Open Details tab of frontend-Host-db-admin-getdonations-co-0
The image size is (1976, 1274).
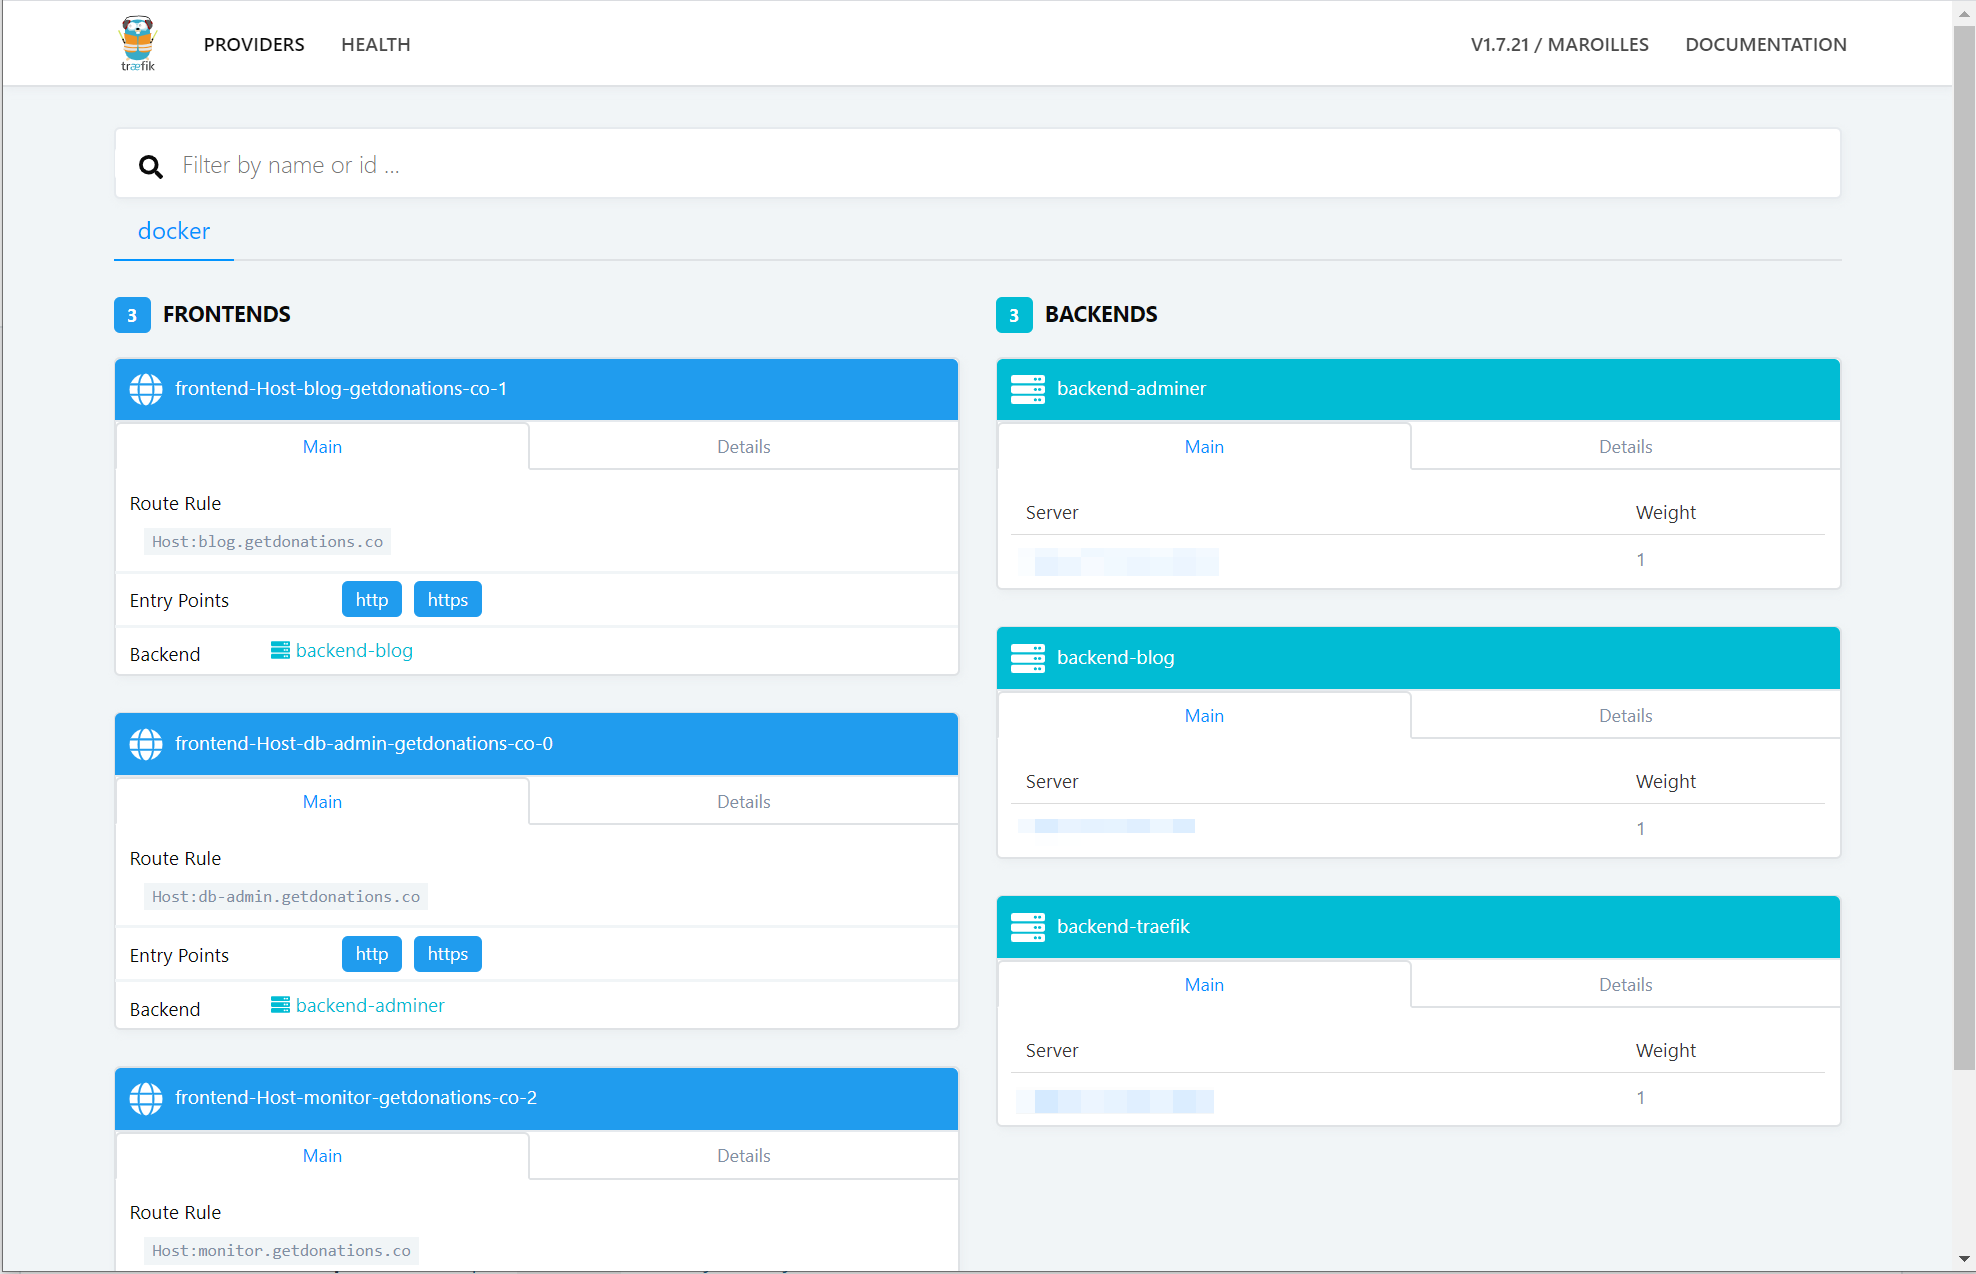click(x=744, y=802)
